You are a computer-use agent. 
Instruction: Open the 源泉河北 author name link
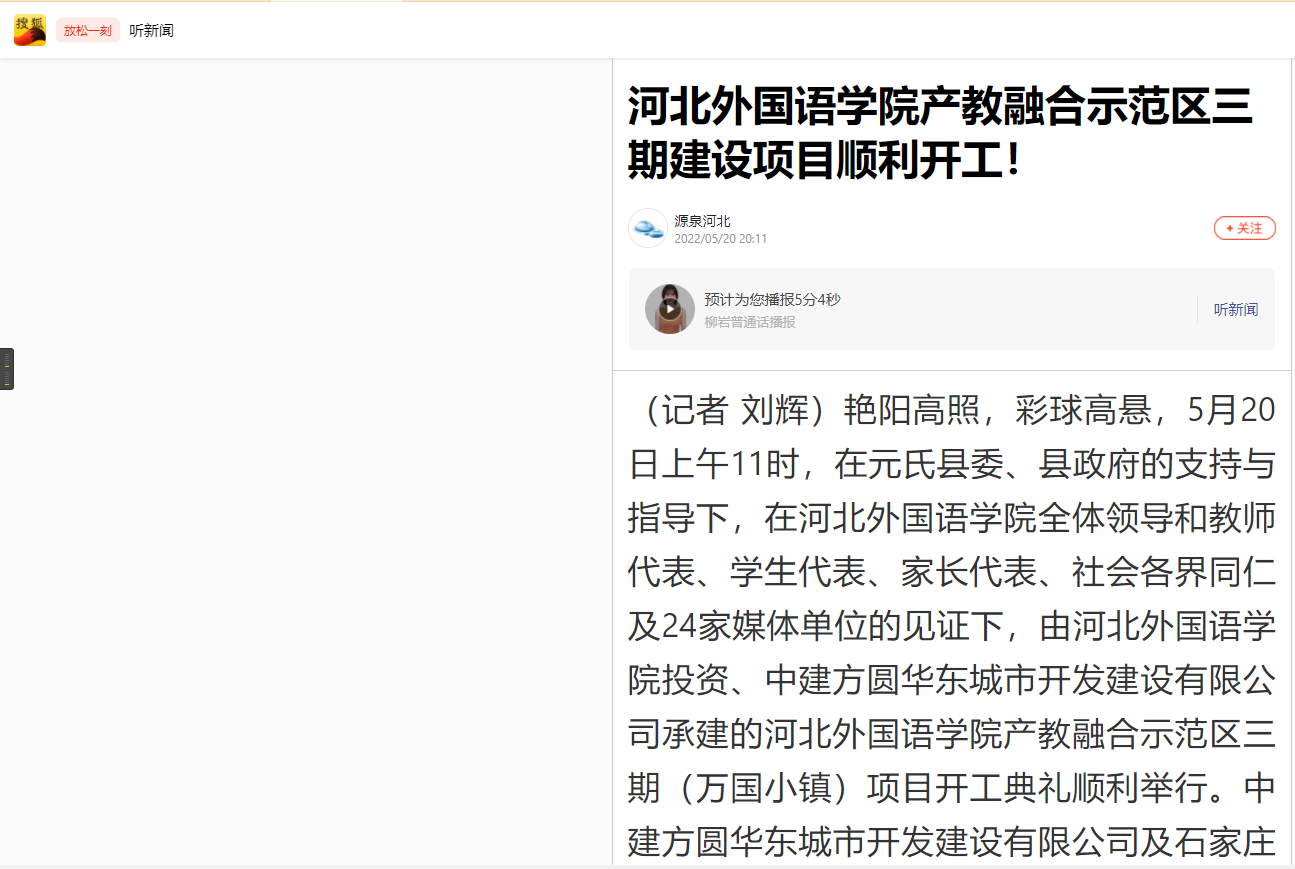click(x=702, y=221)
